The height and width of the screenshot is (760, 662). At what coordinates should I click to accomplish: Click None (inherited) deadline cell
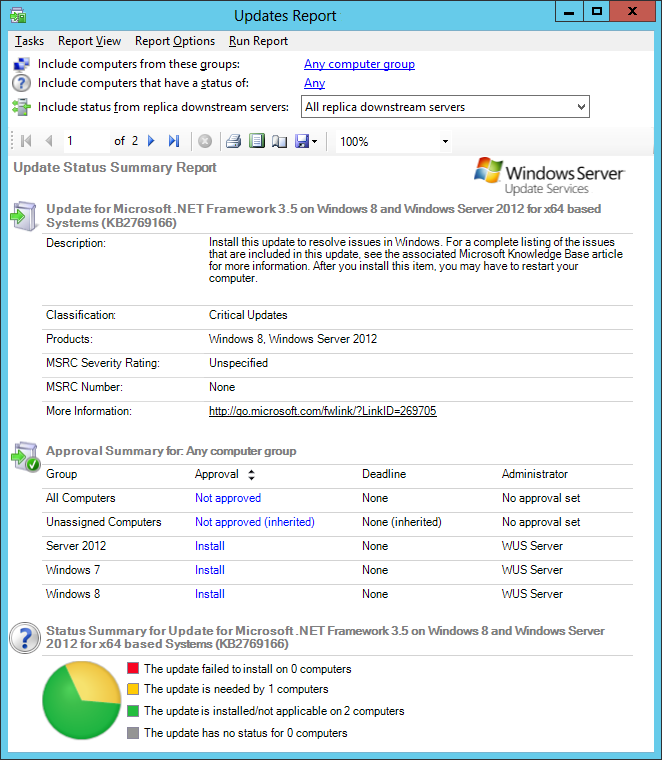[402, 522]
